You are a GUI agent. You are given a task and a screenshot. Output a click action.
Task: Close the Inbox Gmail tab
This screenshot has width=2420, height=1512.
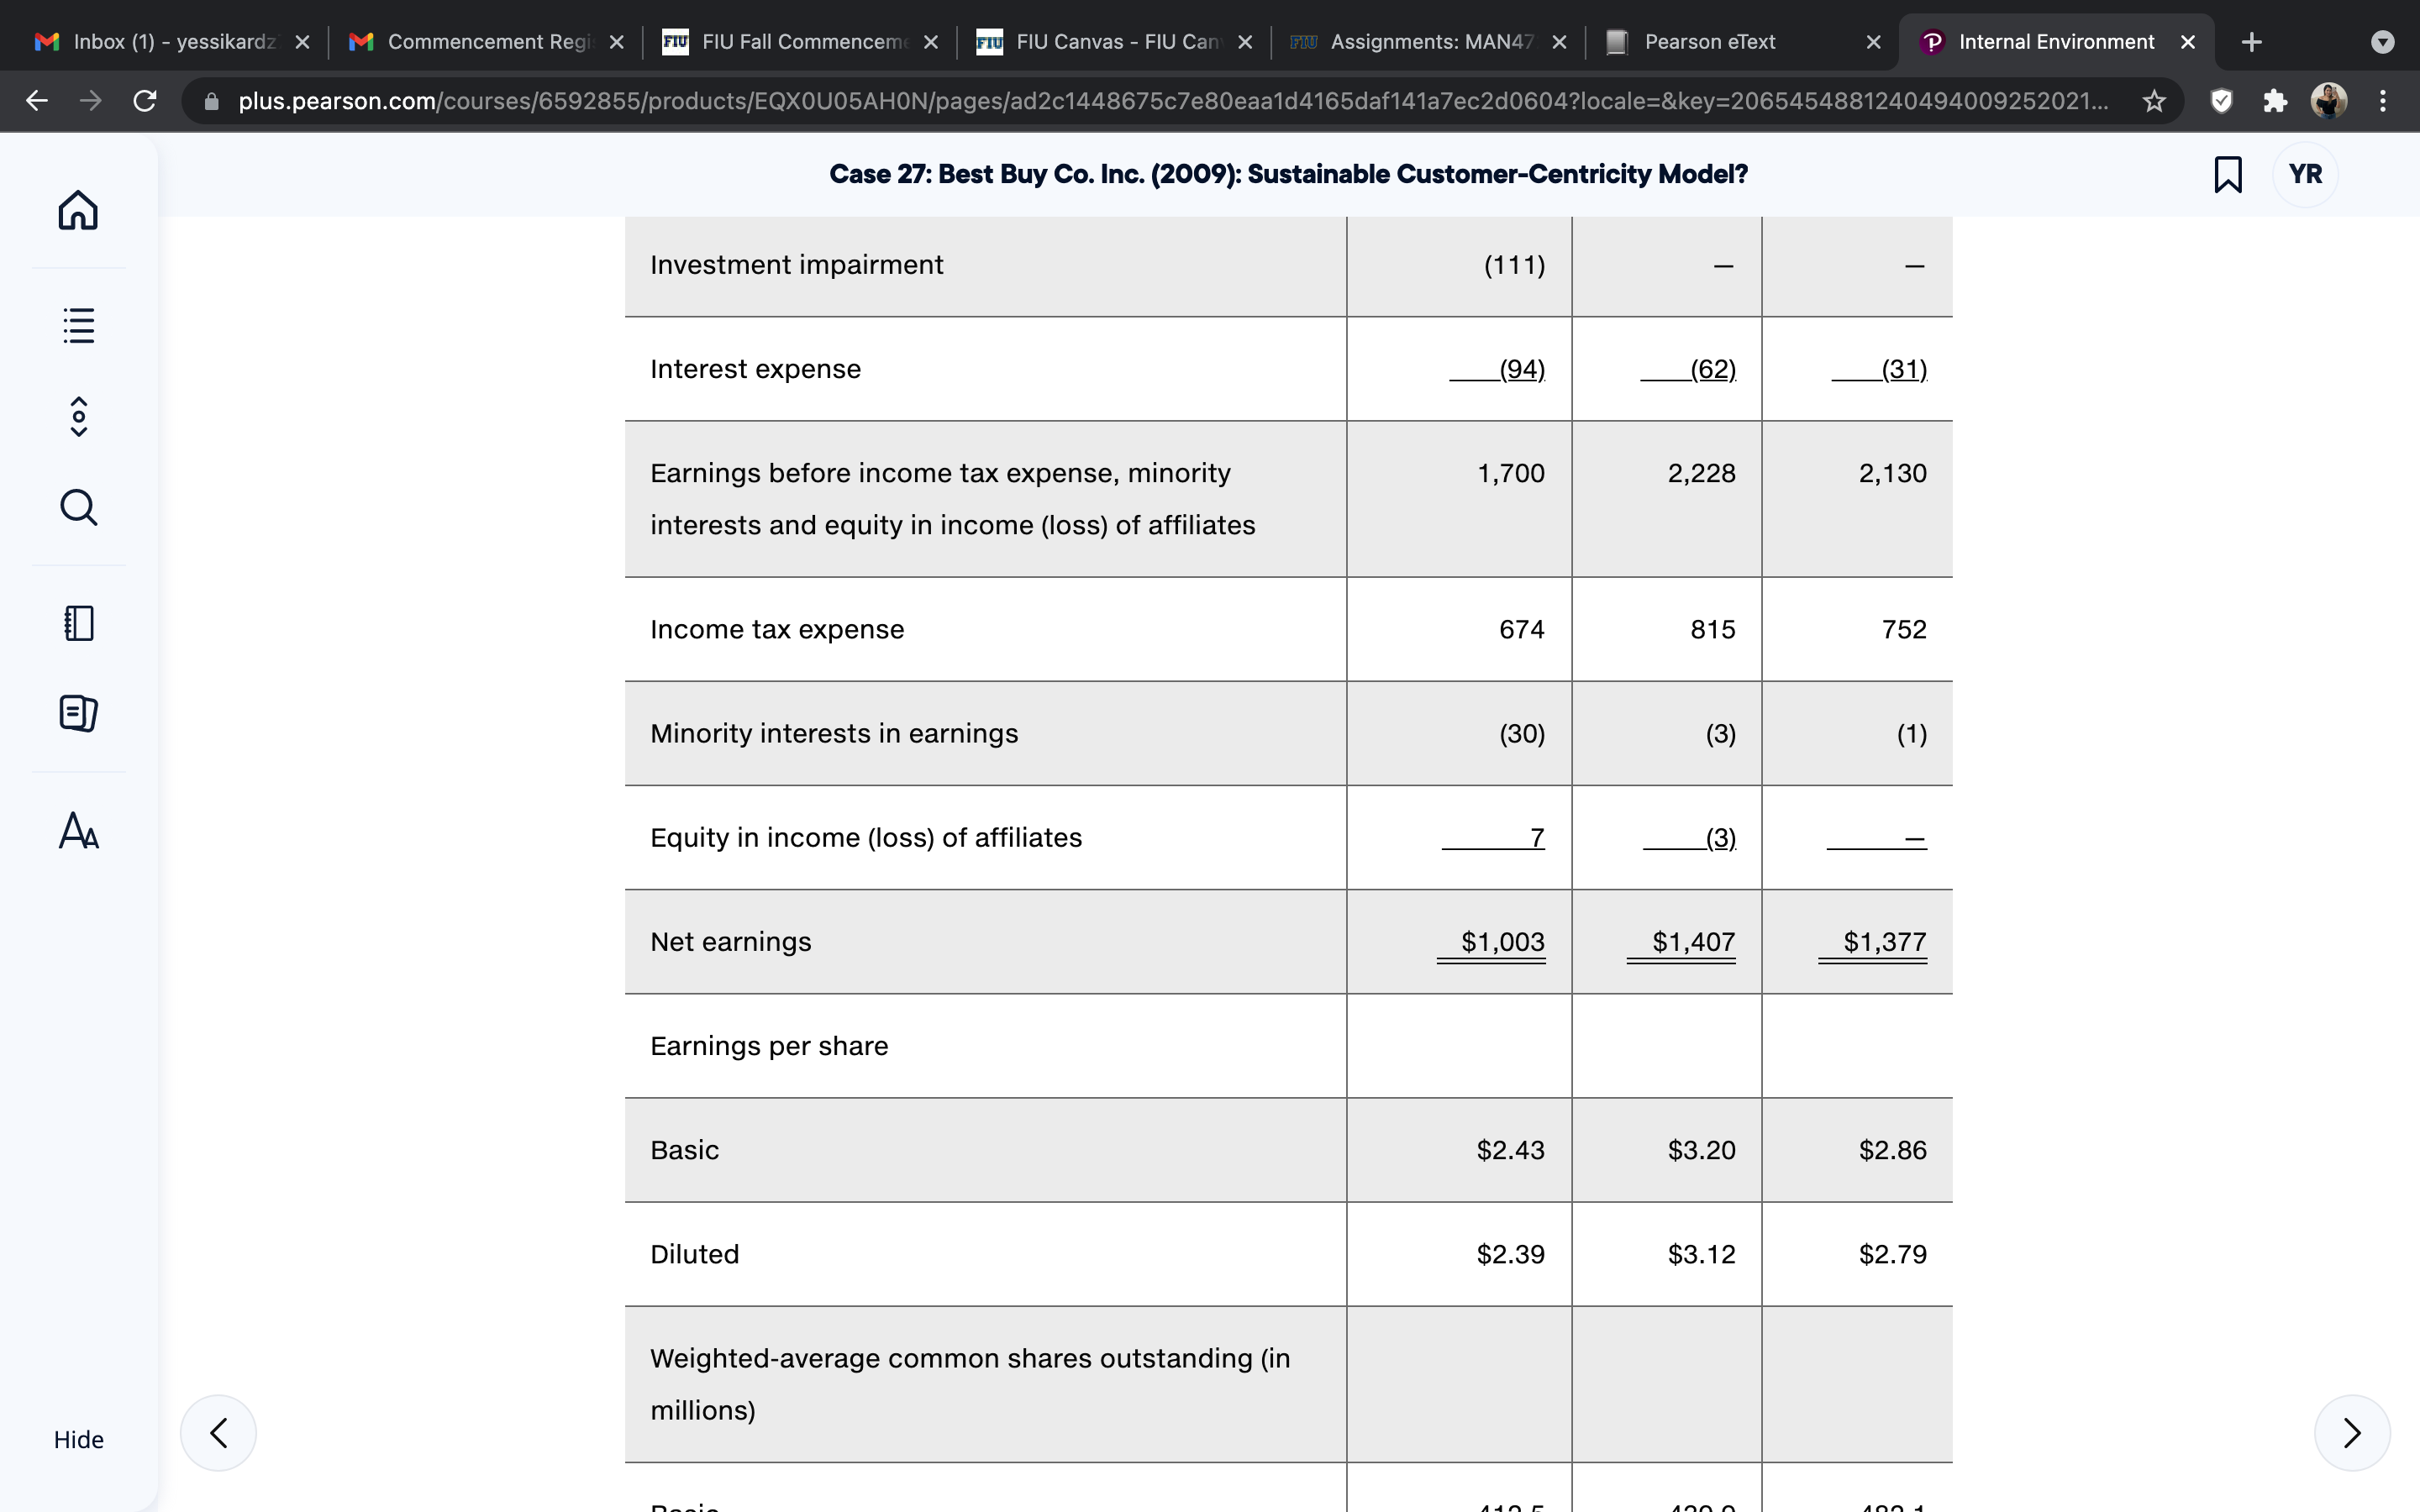click(303, 42)
